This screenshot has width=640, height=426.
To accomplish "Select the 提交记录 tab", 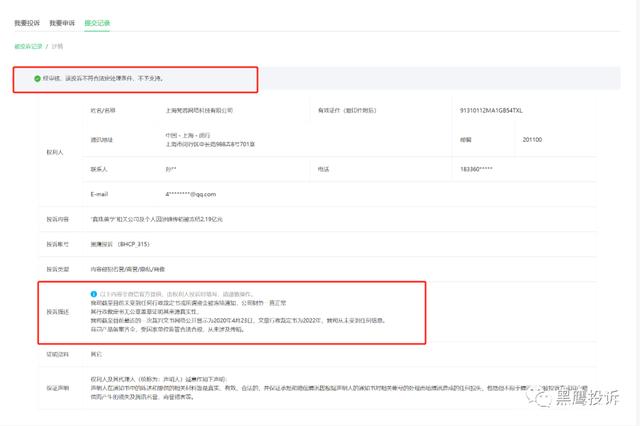I will click(x=97, y=23).
